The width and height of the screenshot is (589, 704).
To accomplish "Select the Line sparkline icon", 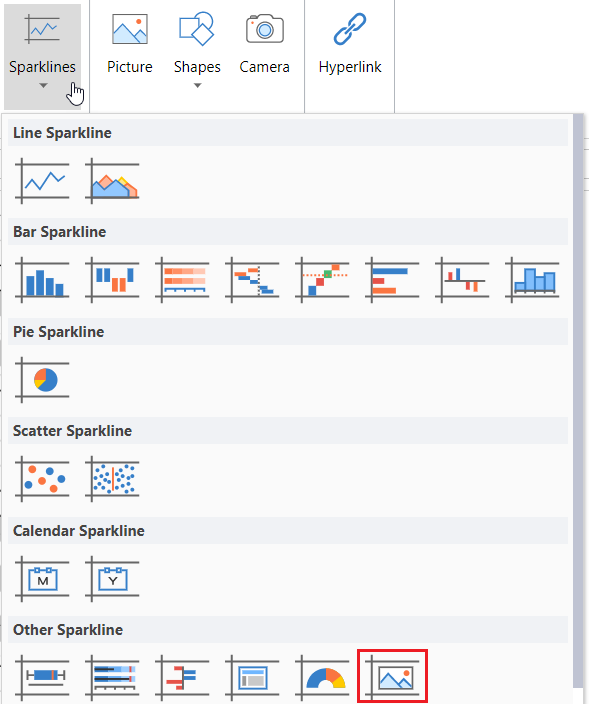I will pos(42,181).
